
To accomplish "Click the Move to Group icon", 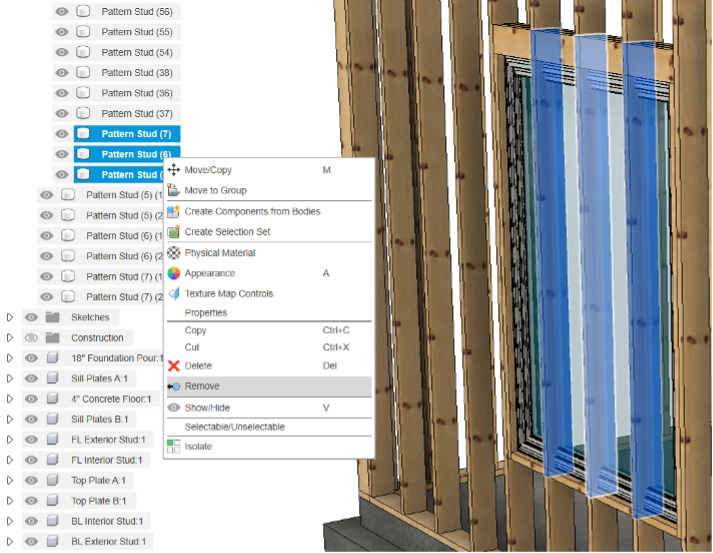I will point(174,190).
